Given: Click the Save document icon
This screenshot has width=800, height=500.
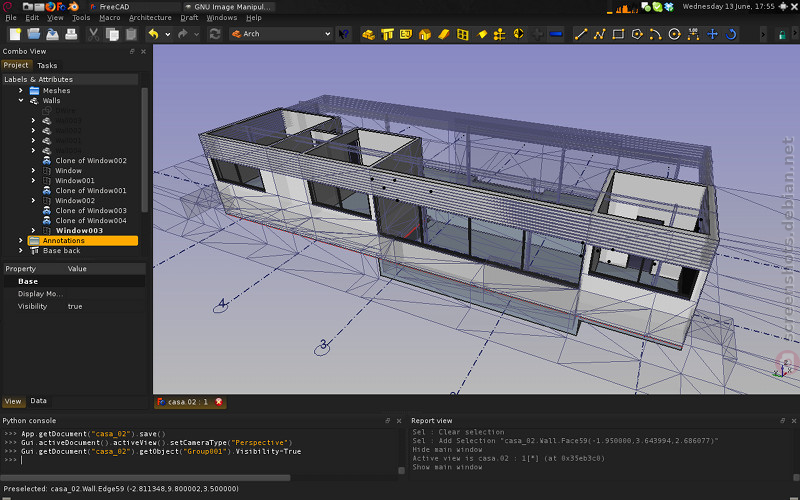Looking at the screenshot, I should coord(52,34).
